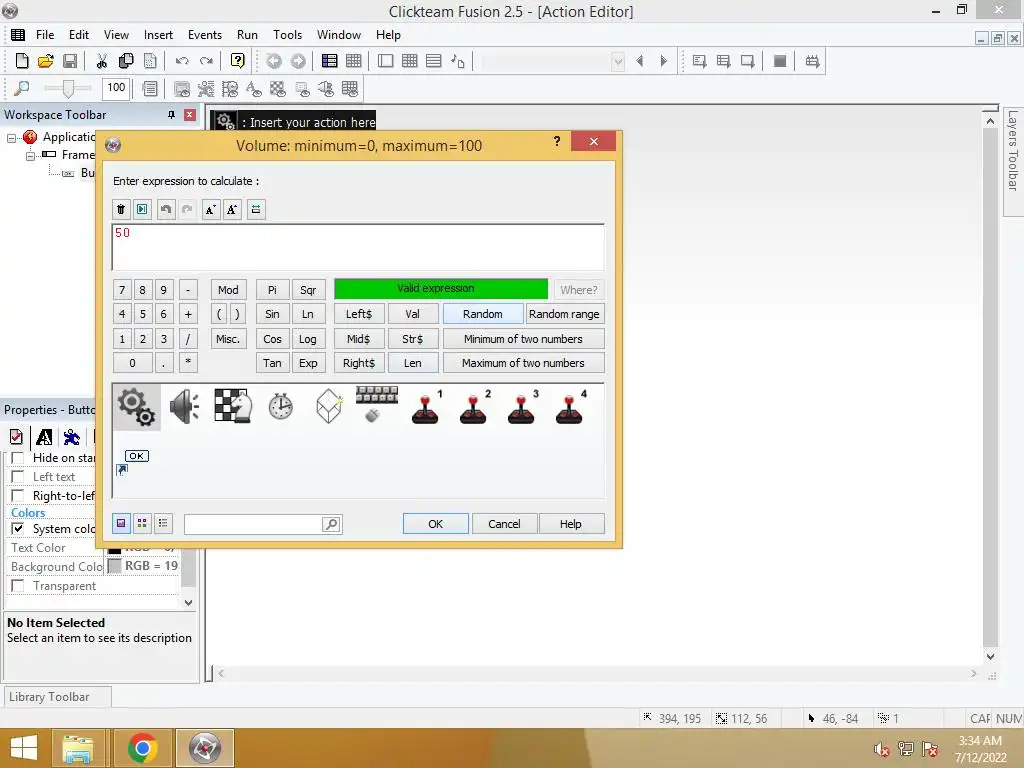The image size is (1024, 768).
Task: Uncheck System colors checkbox
Action: [x=18, y=528]
